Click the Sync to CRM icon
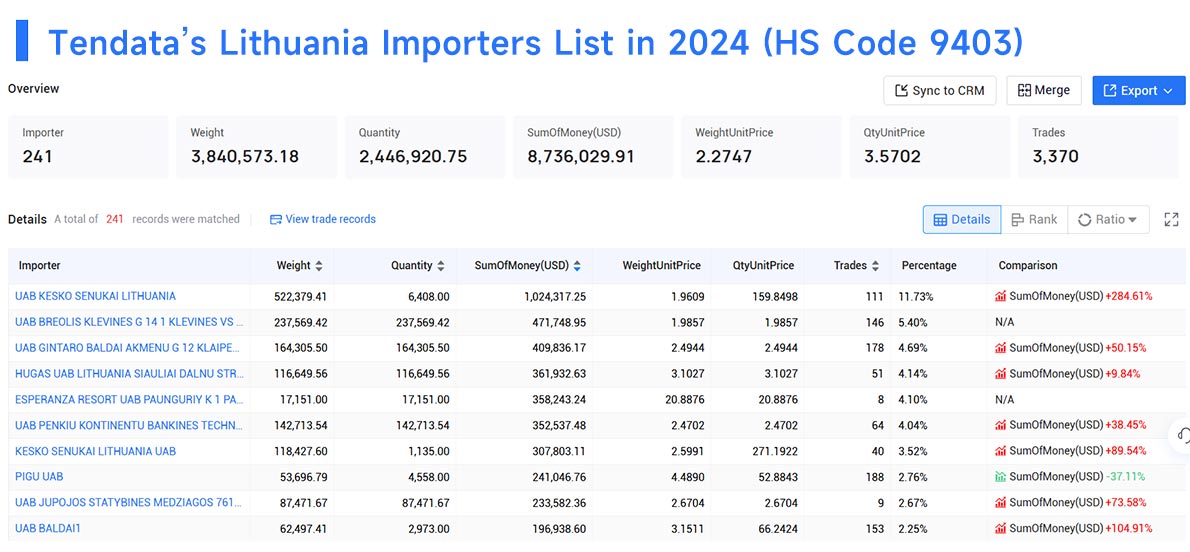The image size is (1190, 552). [902, 90]
